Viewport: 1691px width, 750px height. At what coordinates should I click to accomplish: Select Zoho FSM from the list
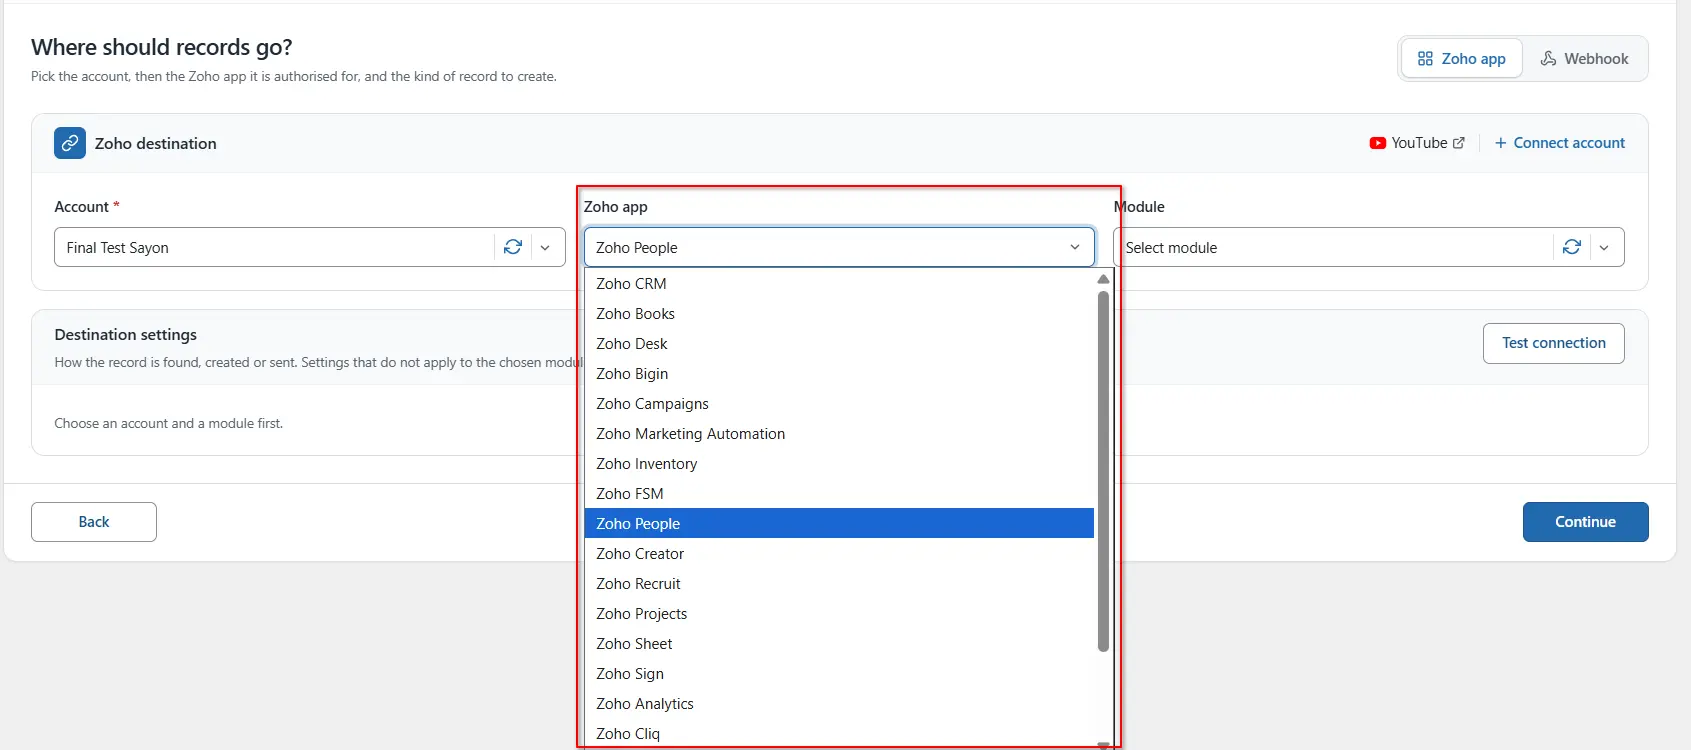click(x=839, y=494)
